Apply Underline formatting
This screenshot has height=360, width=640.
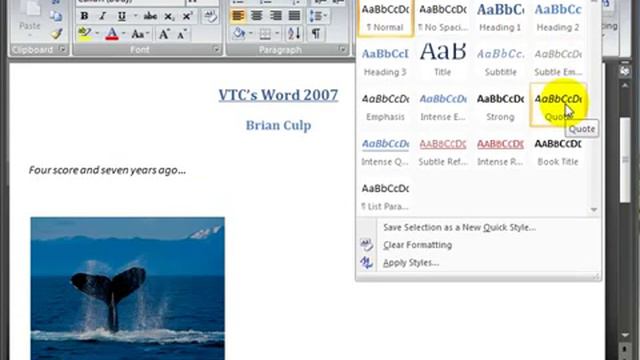click(x=121, y=16)
